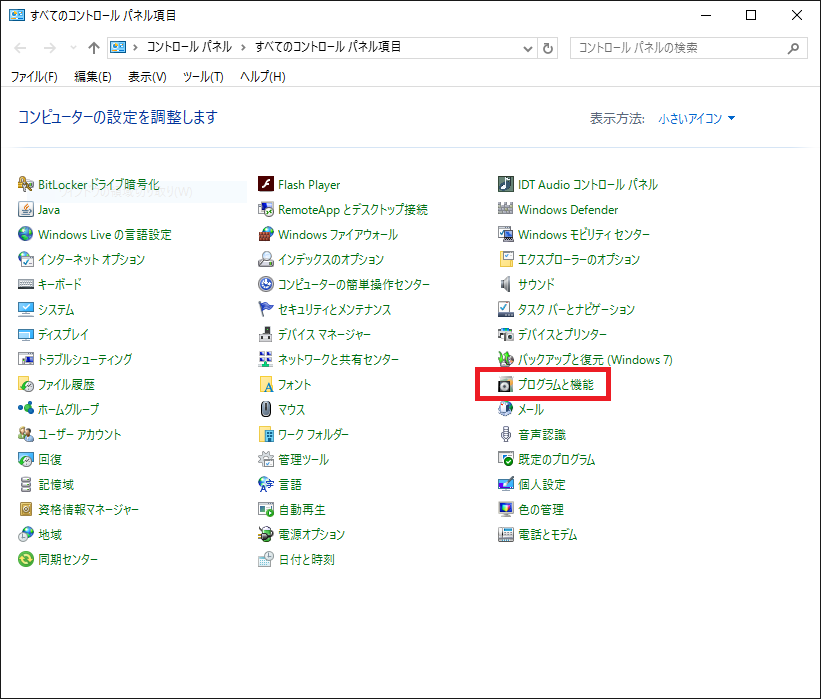The image size is (821, 699).
Task: Open バックアップと復元 (Windows 7) link
Action: pyautogui.click(x=595, y=360)
